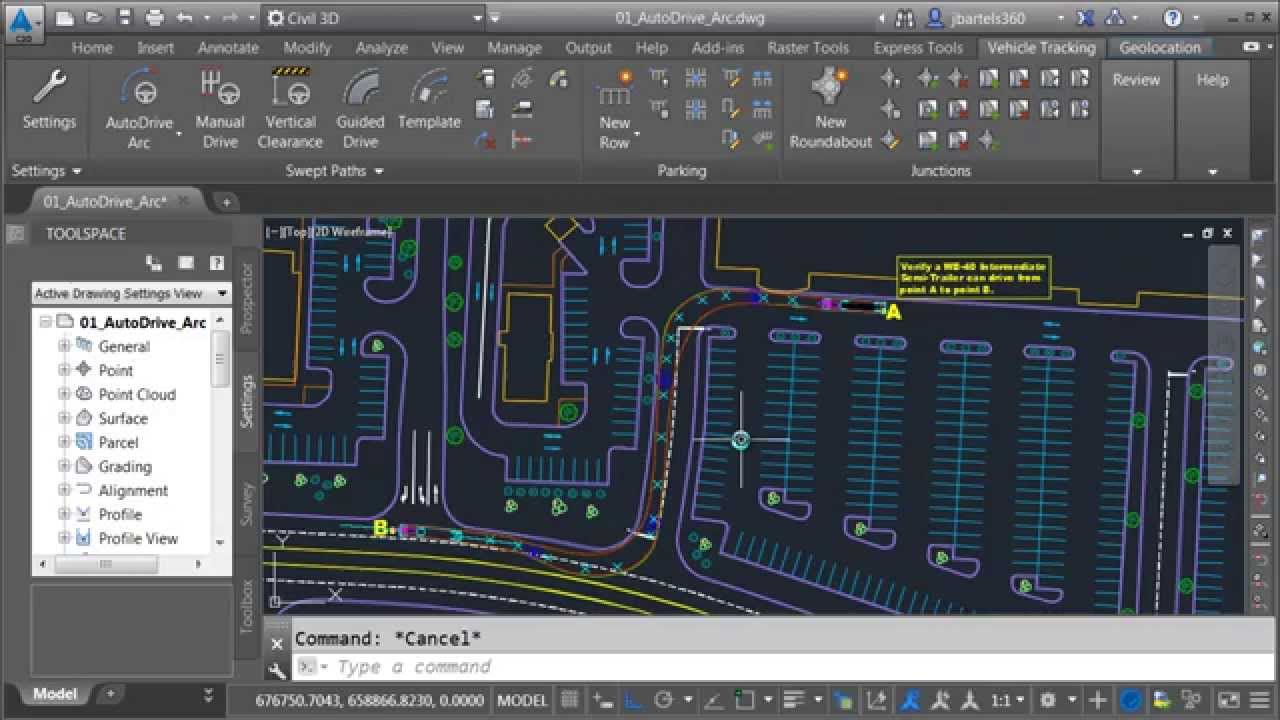Create a New Row of parking
The image size is (1280, 720).
pos(615,109)
